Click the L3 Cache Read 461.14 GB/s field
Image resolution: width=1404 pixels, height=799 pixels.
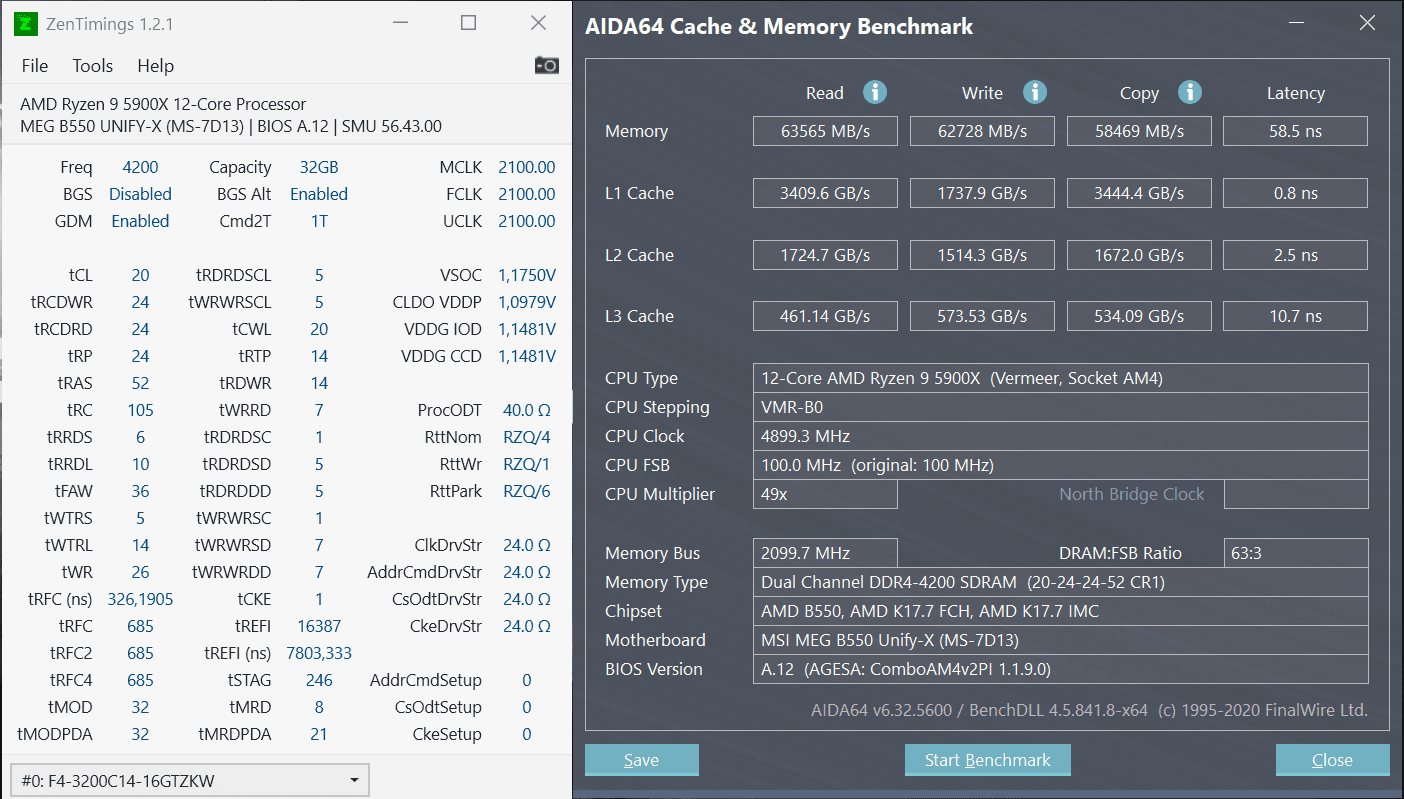pos(825,316)
